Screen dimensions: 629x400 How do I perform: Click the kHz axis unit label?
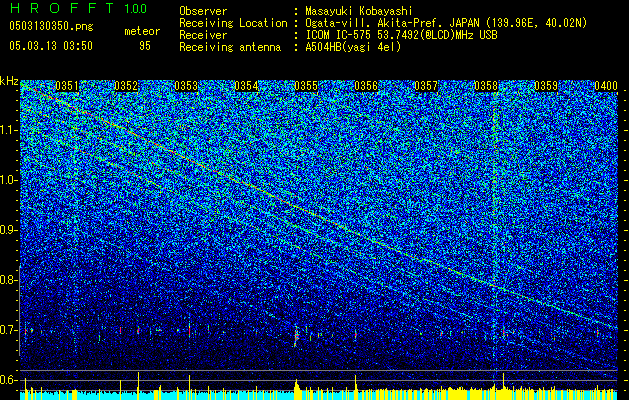(x=9, y=81)
